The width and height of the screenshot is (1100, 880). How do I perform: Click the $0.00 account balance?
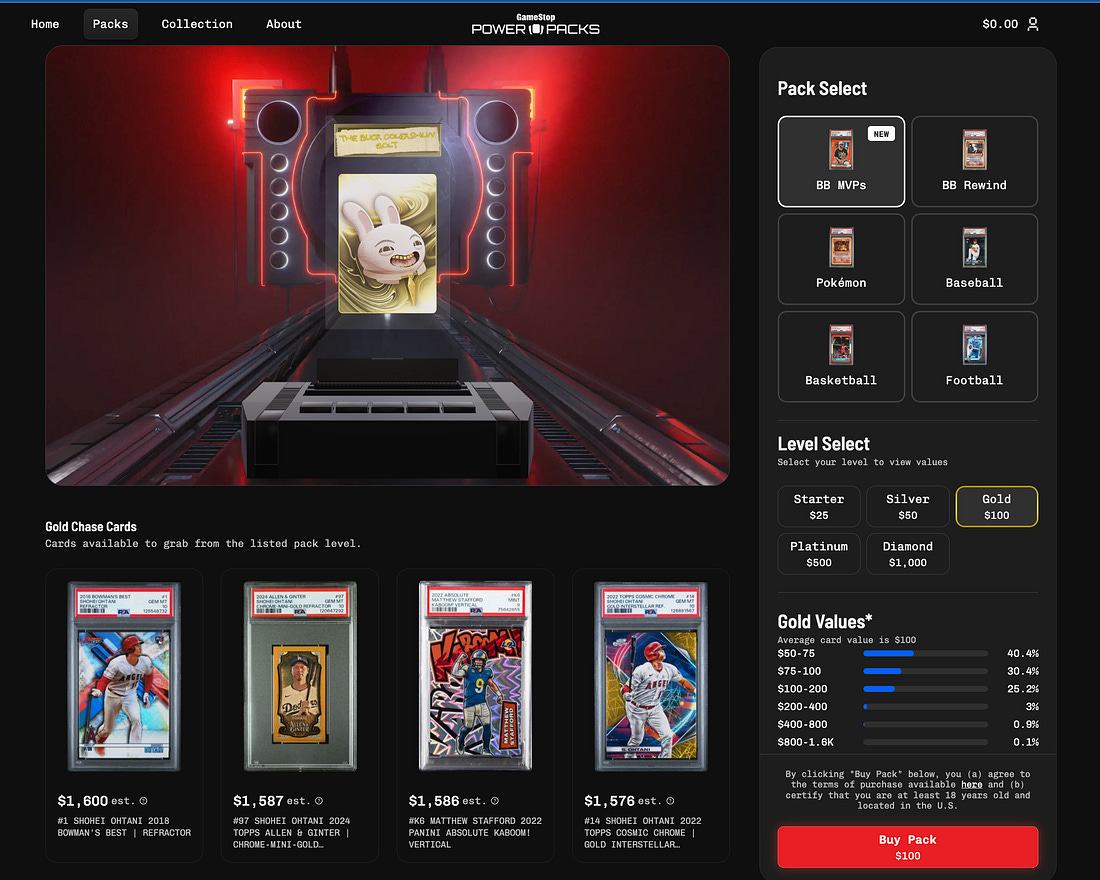click(x=1000, y=24)
